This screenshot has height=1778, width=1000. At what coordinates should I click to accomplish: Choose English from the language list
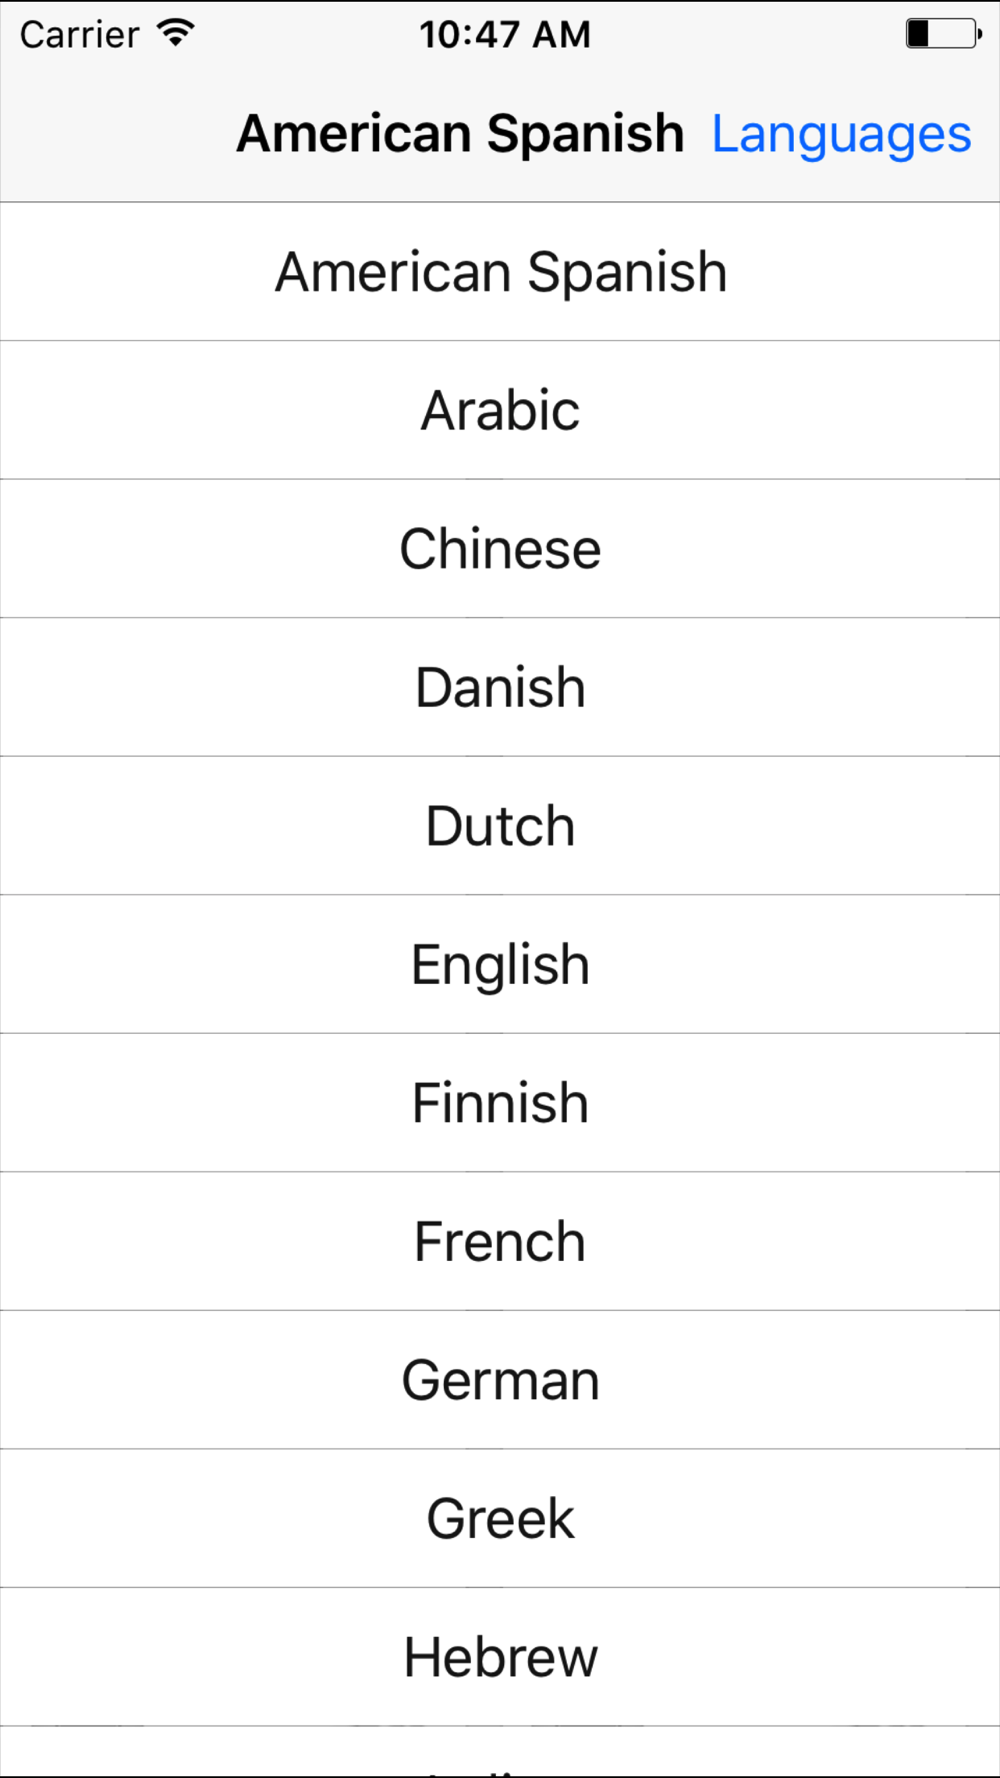tap(500, 964)
